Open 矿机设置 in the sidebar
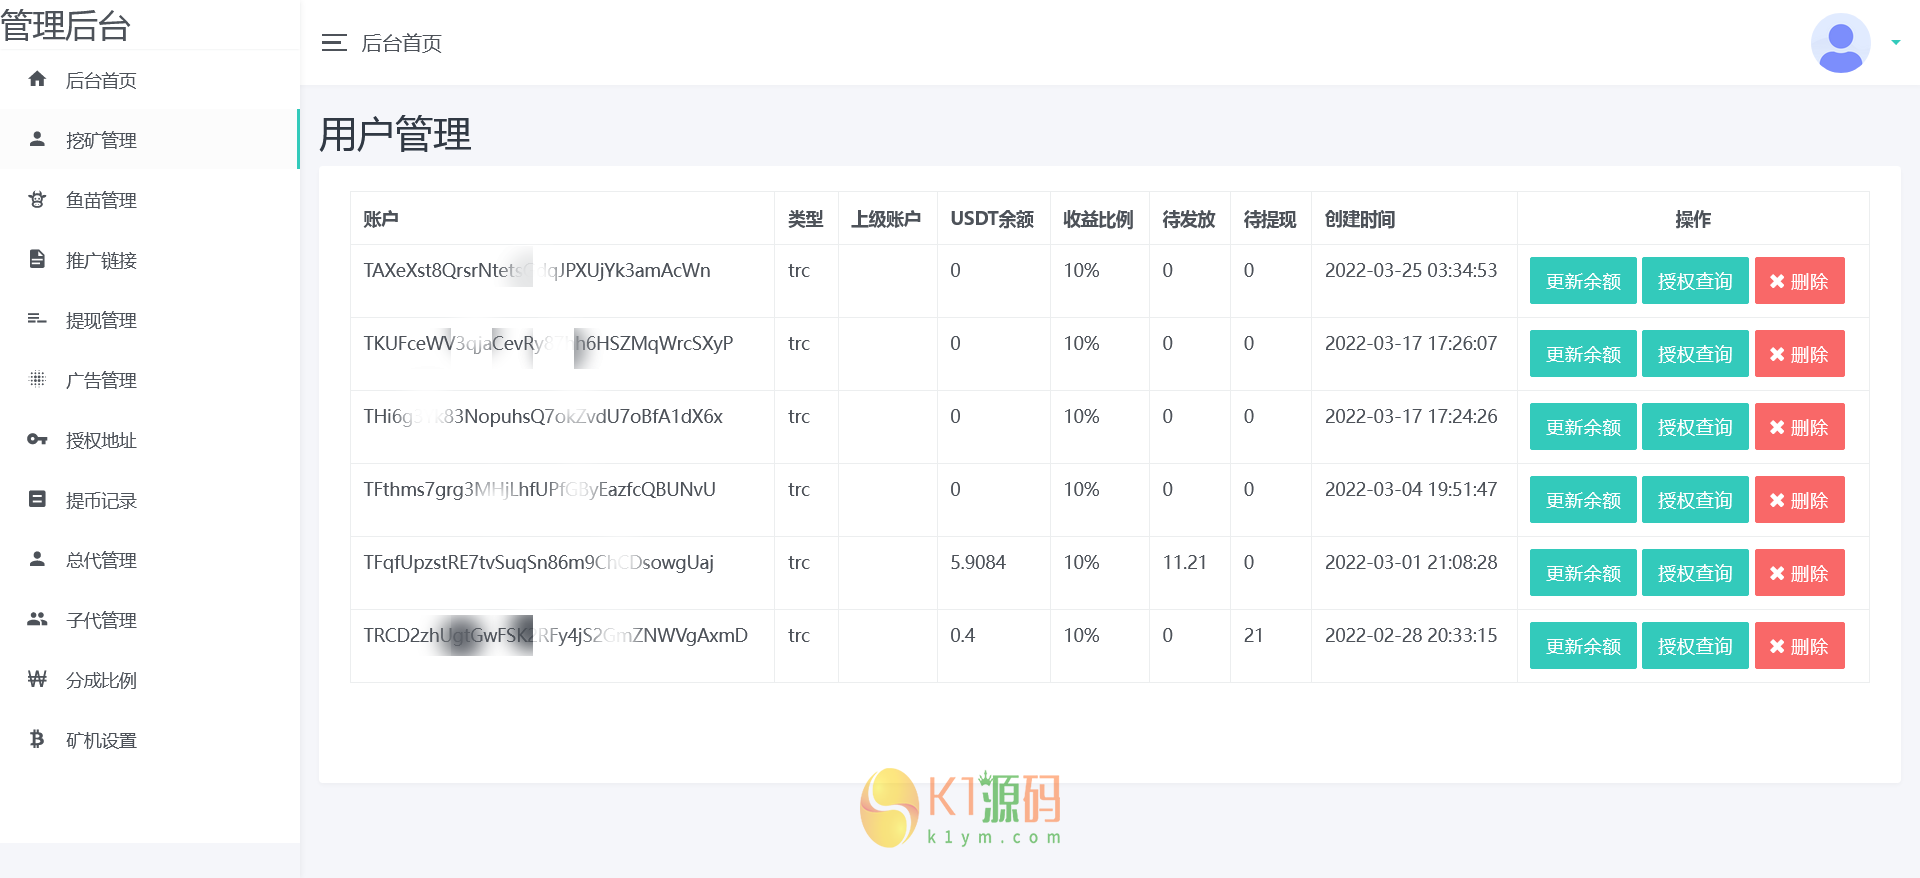1920x878 pixels. 150,740
